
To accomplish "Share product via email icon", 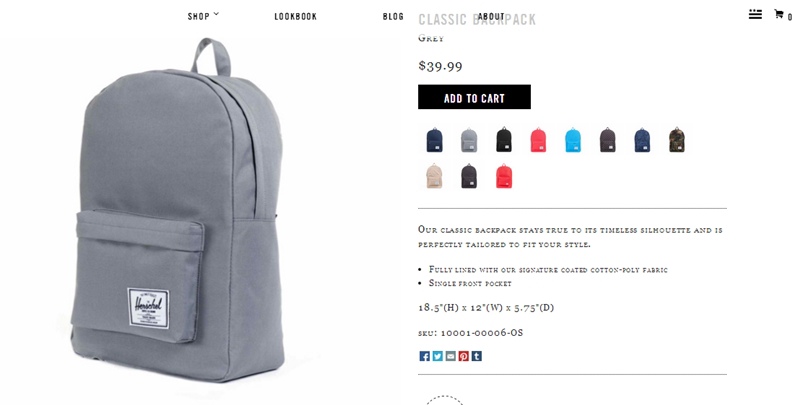I will [x=451, y=356].
